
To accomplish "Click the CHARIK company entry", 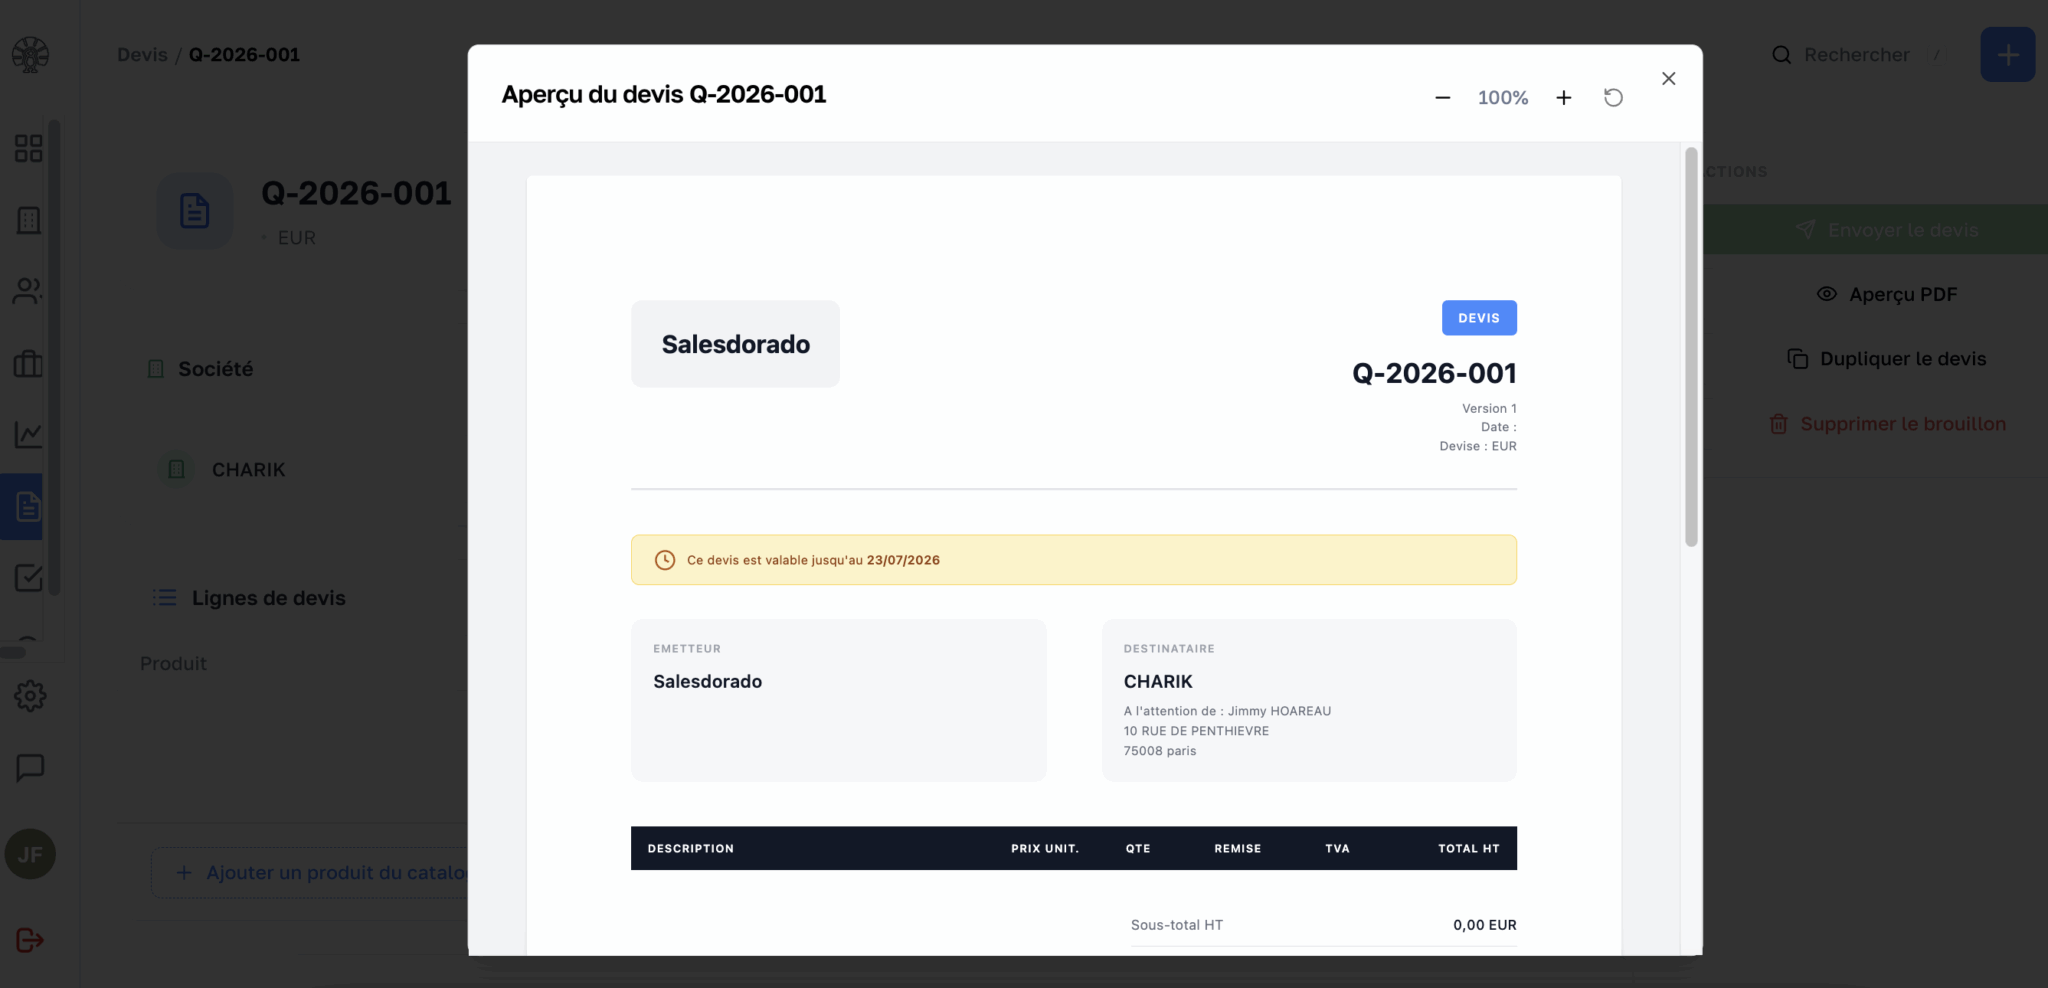I will [248, 470].
